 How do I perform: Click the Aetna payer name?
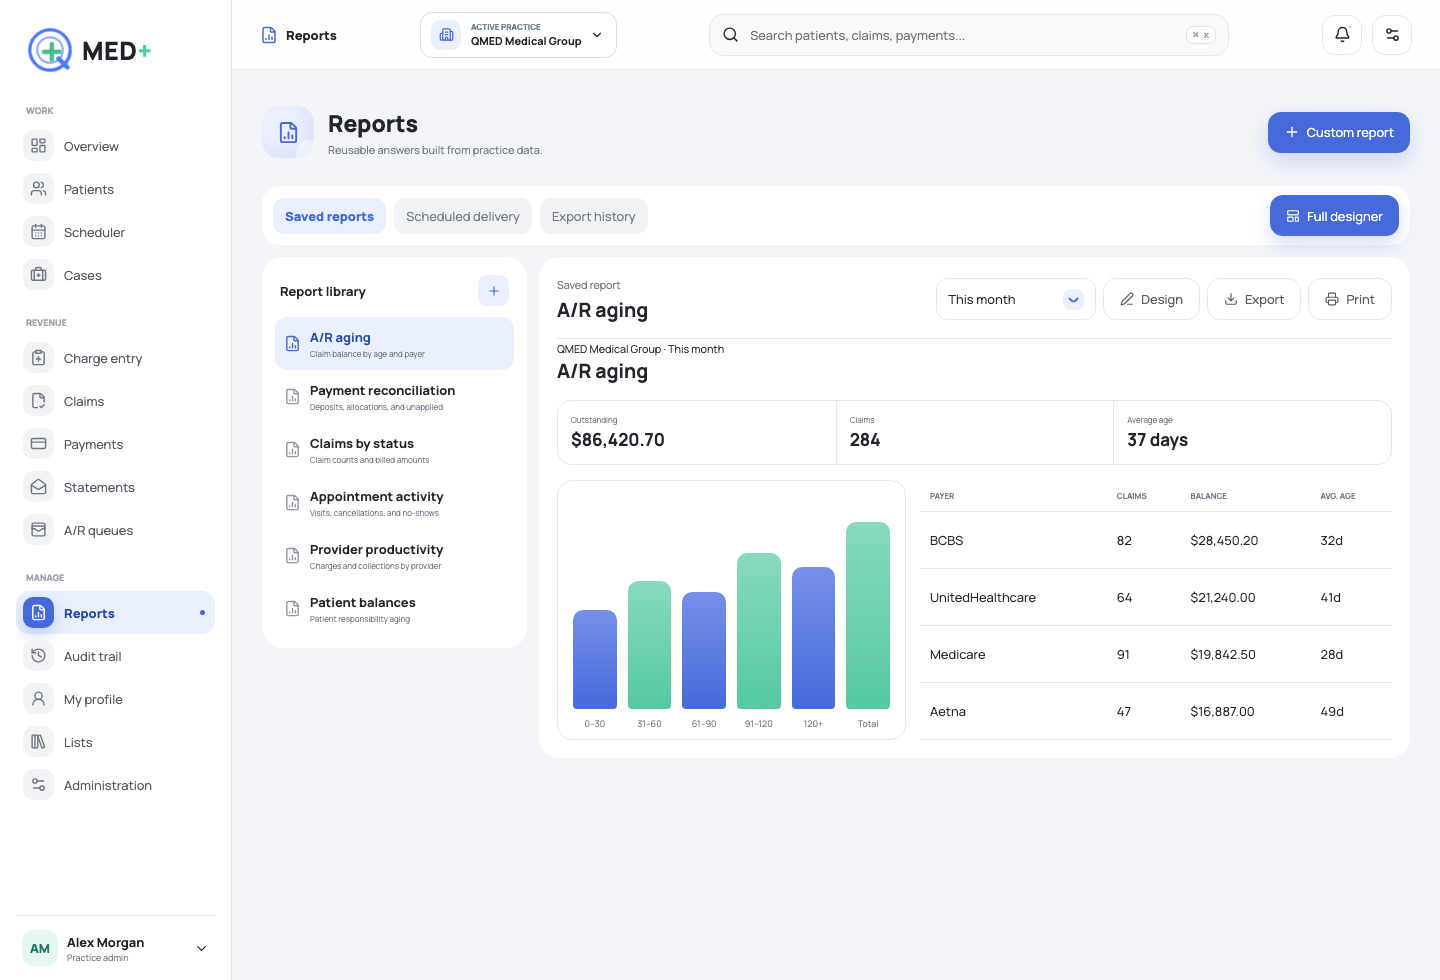pos(948,711)
